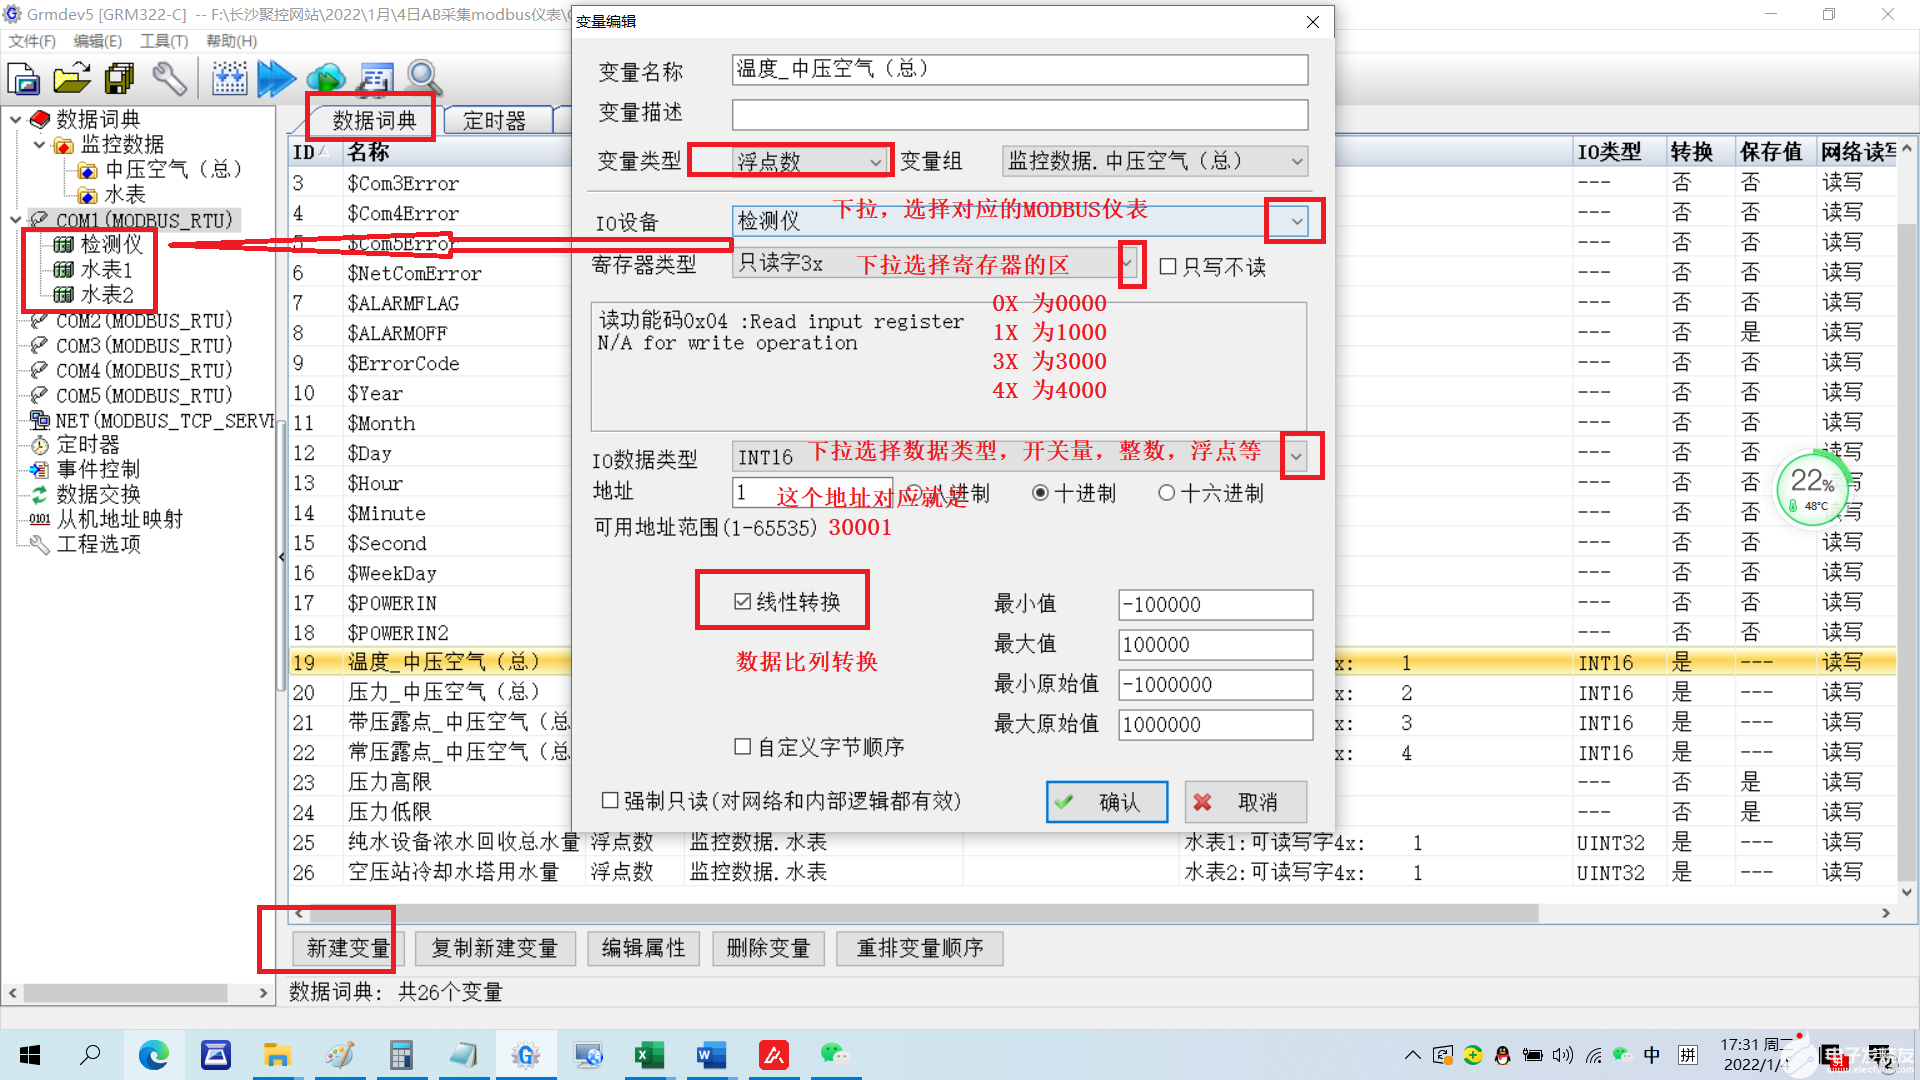Open the 帮助(H) menu

tap(231, 41)
